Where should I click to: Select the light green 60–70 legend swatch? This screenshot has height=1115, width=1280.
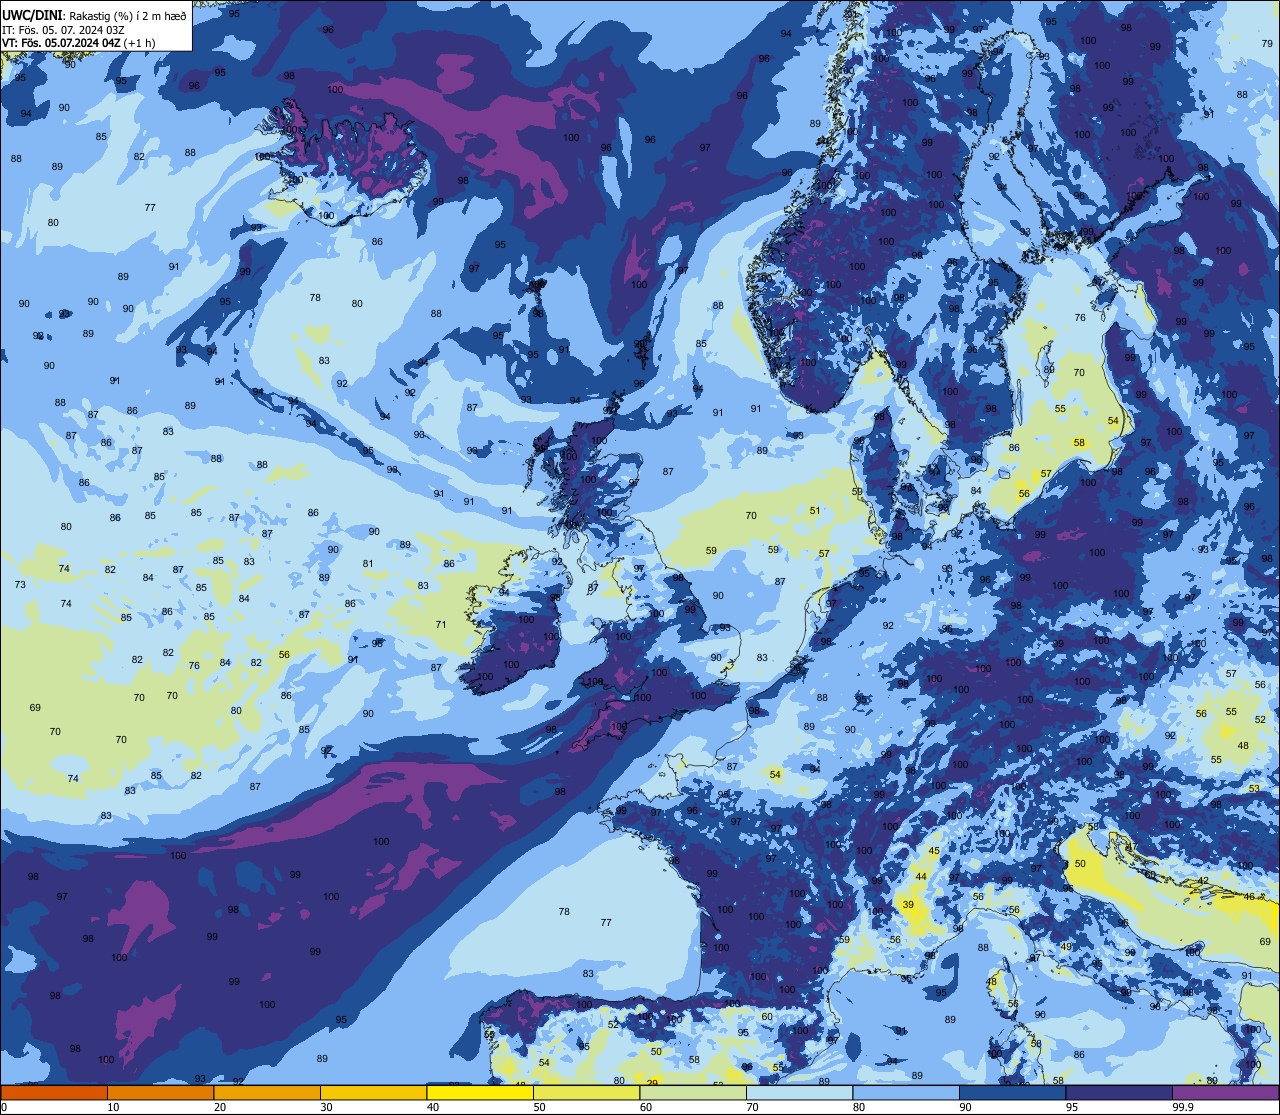pos(693,1093)
